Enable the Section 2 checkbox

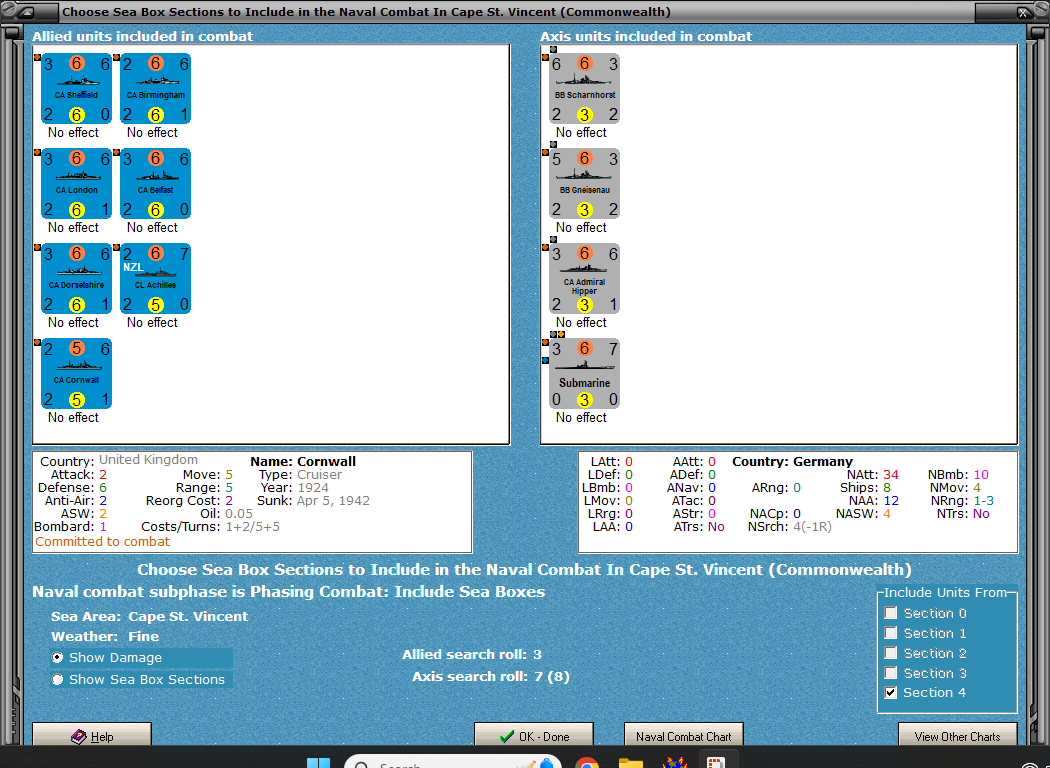point(891,653)
